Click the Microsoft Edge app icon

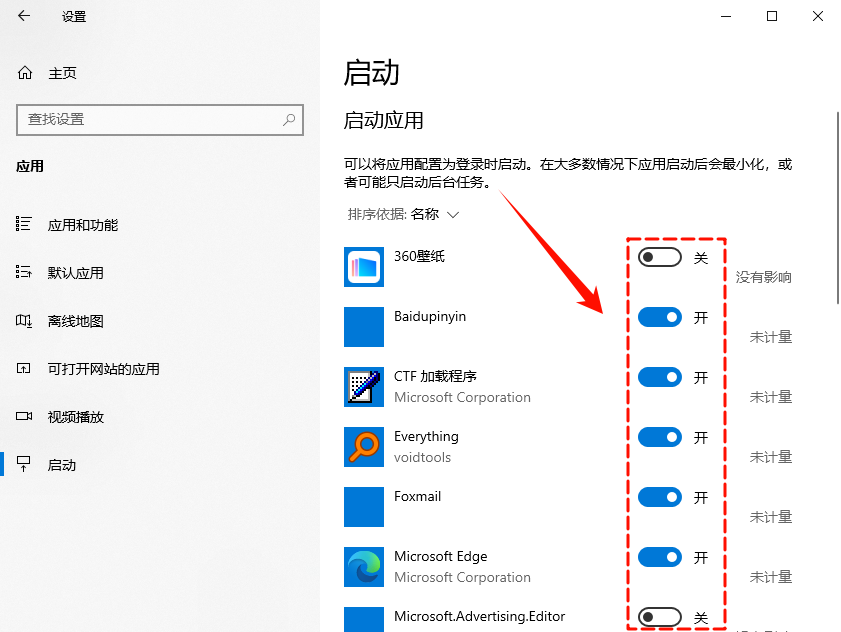point(364,567)
